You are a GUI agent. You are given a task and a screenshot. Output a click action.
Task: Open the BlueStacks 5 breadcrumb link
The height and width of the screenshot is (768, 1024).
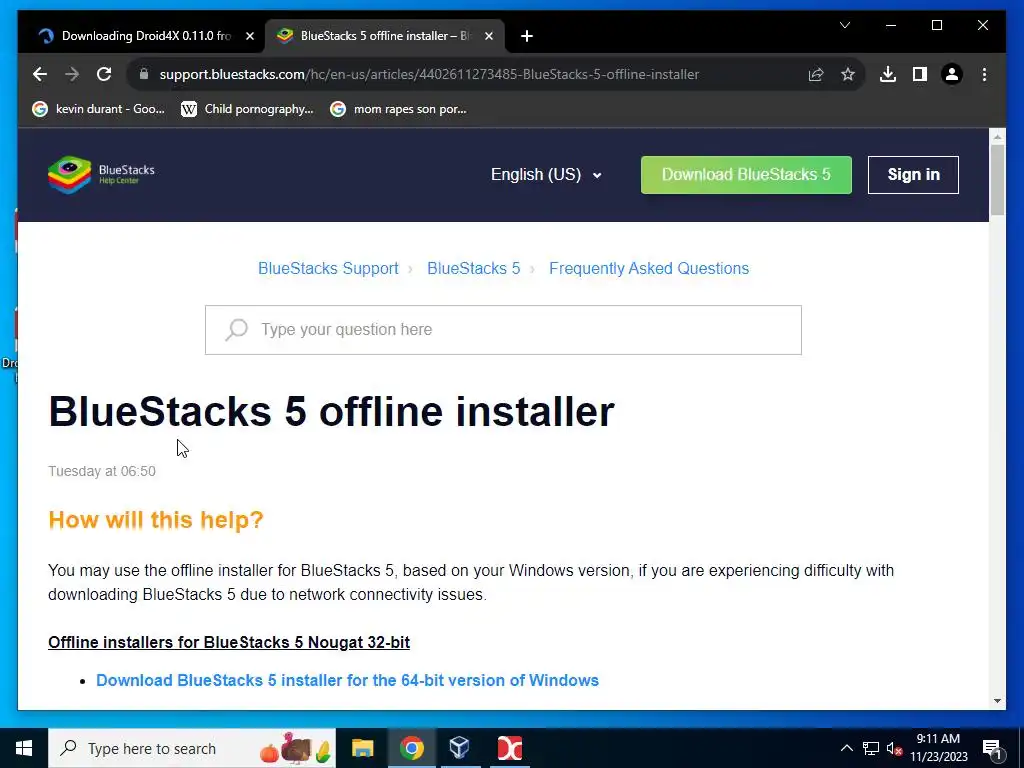coord(473,268)
